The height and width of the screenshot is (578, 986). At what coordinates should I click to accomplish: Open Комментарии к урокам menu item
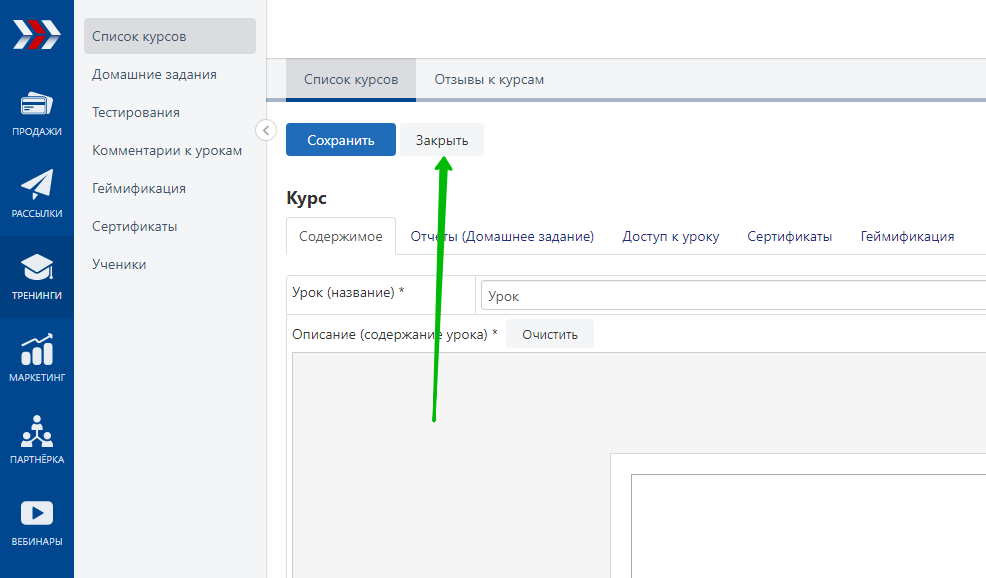click(x=167, y=150)
